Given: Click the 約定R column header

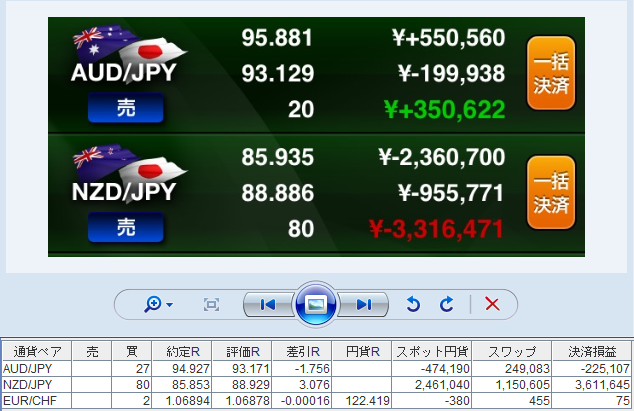Looking at the screenshot, I should 182,351.
